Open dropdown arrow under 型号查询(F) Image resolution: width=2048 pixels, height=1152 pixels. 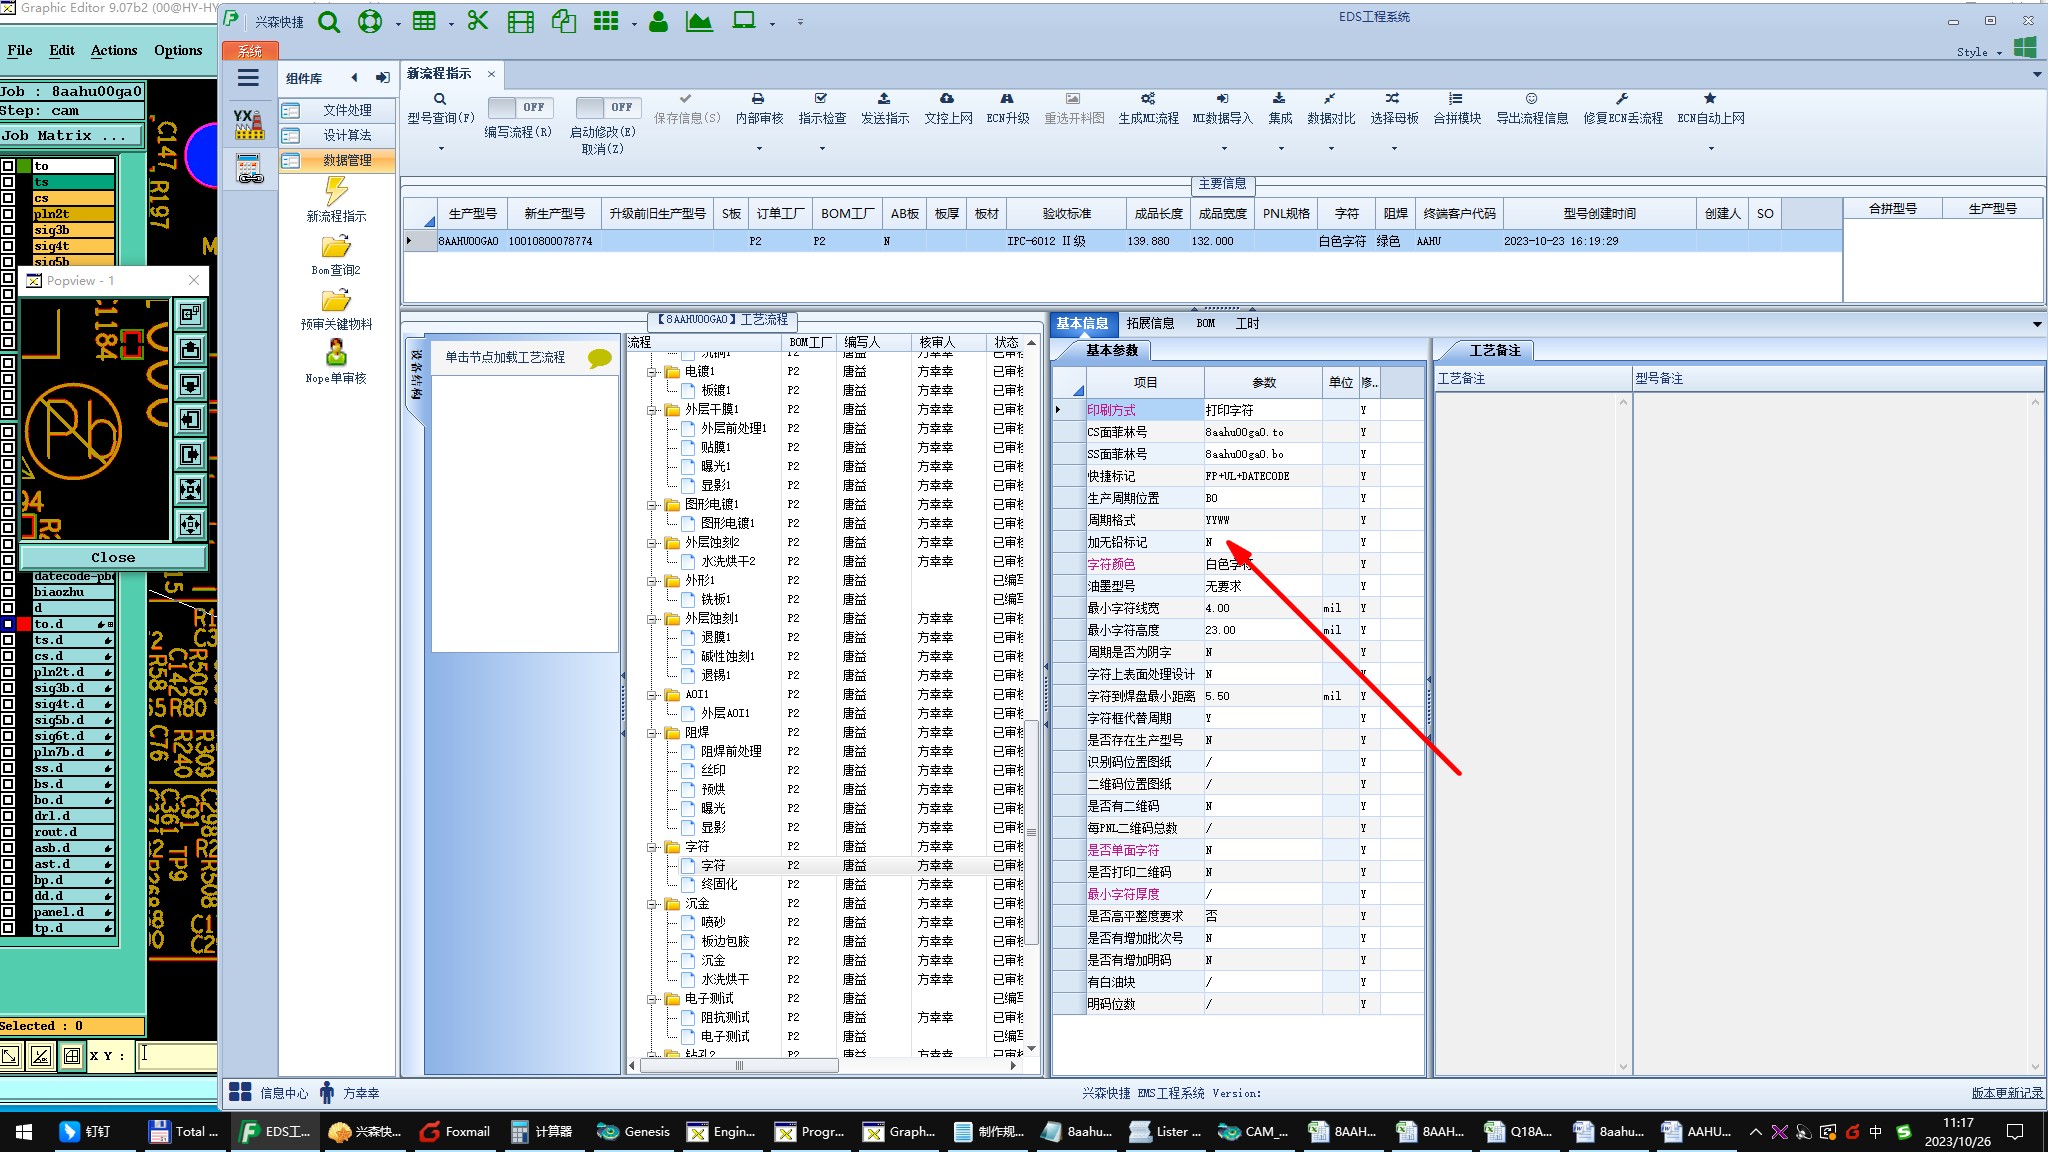440,148
